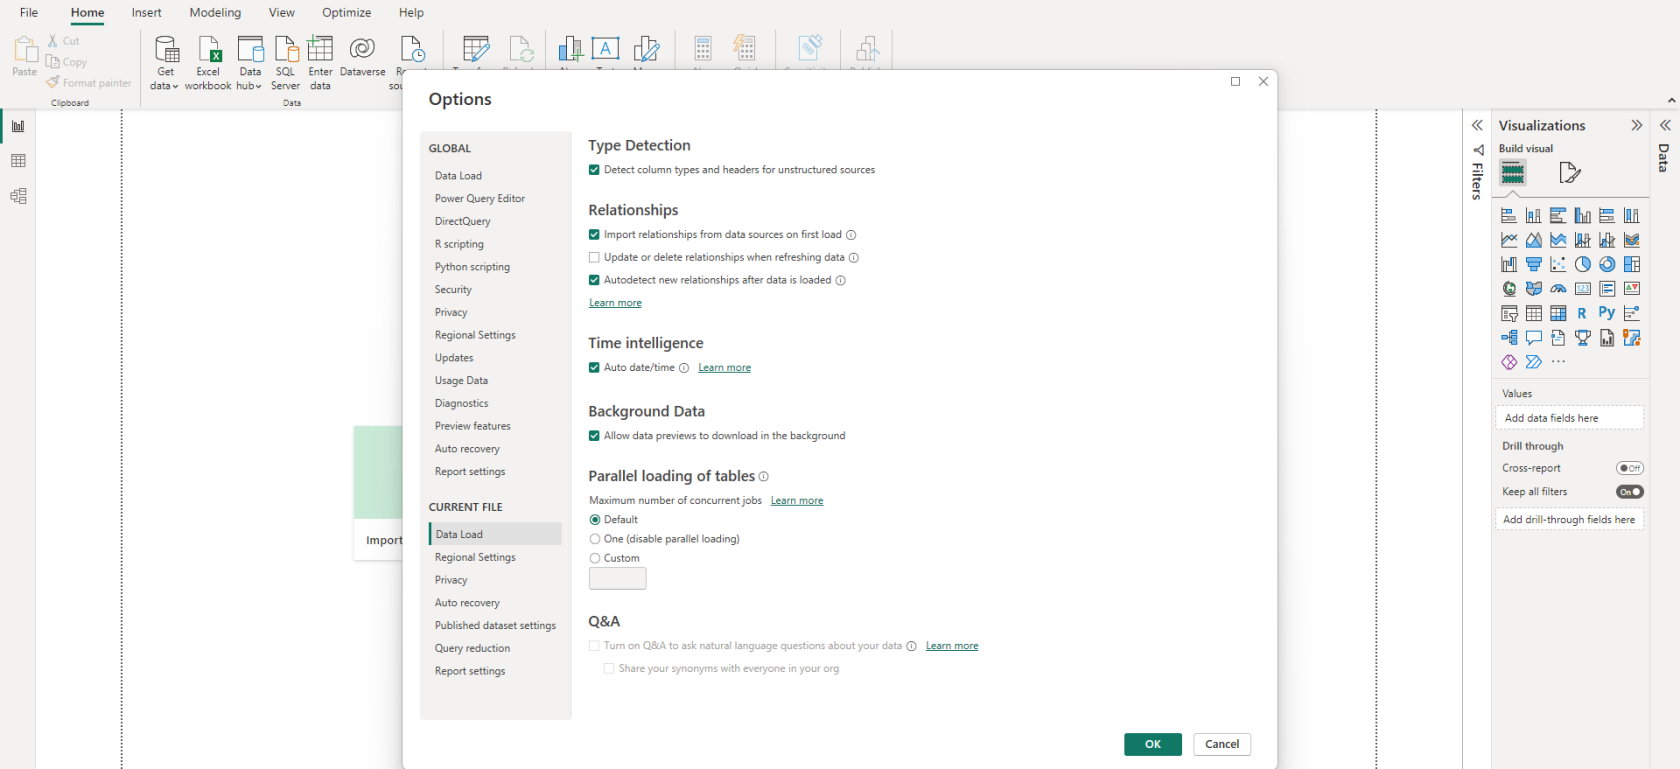Click Learn more under Relationships
1680x769 pixels.
pyautogui.click(x=615, y=303)
